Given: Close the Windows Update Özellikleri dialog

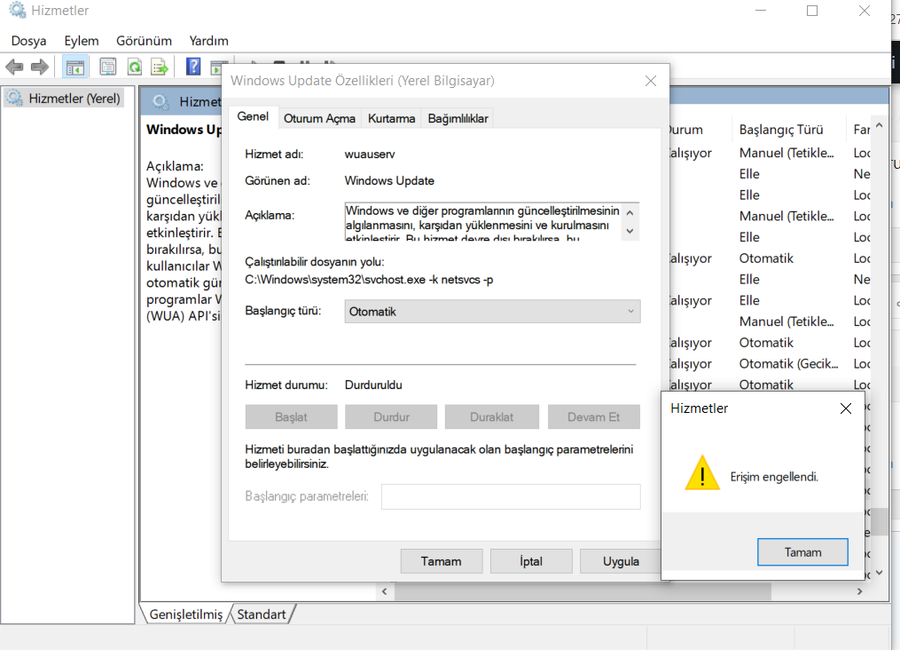Looking at the screenshot, I should point(650,81).
